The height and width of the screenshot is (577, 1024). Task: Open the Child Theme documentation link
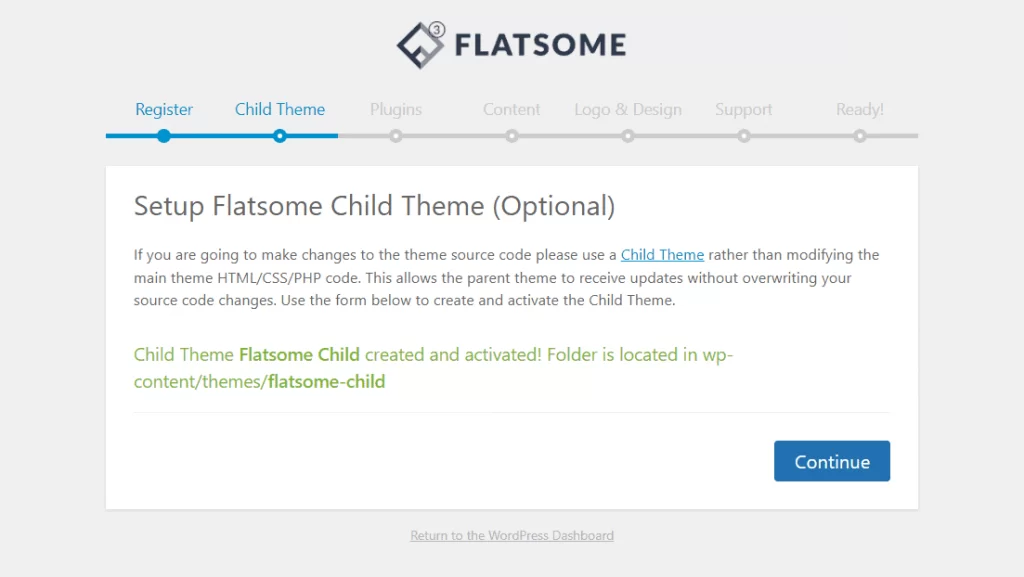[x=662, y=254]
